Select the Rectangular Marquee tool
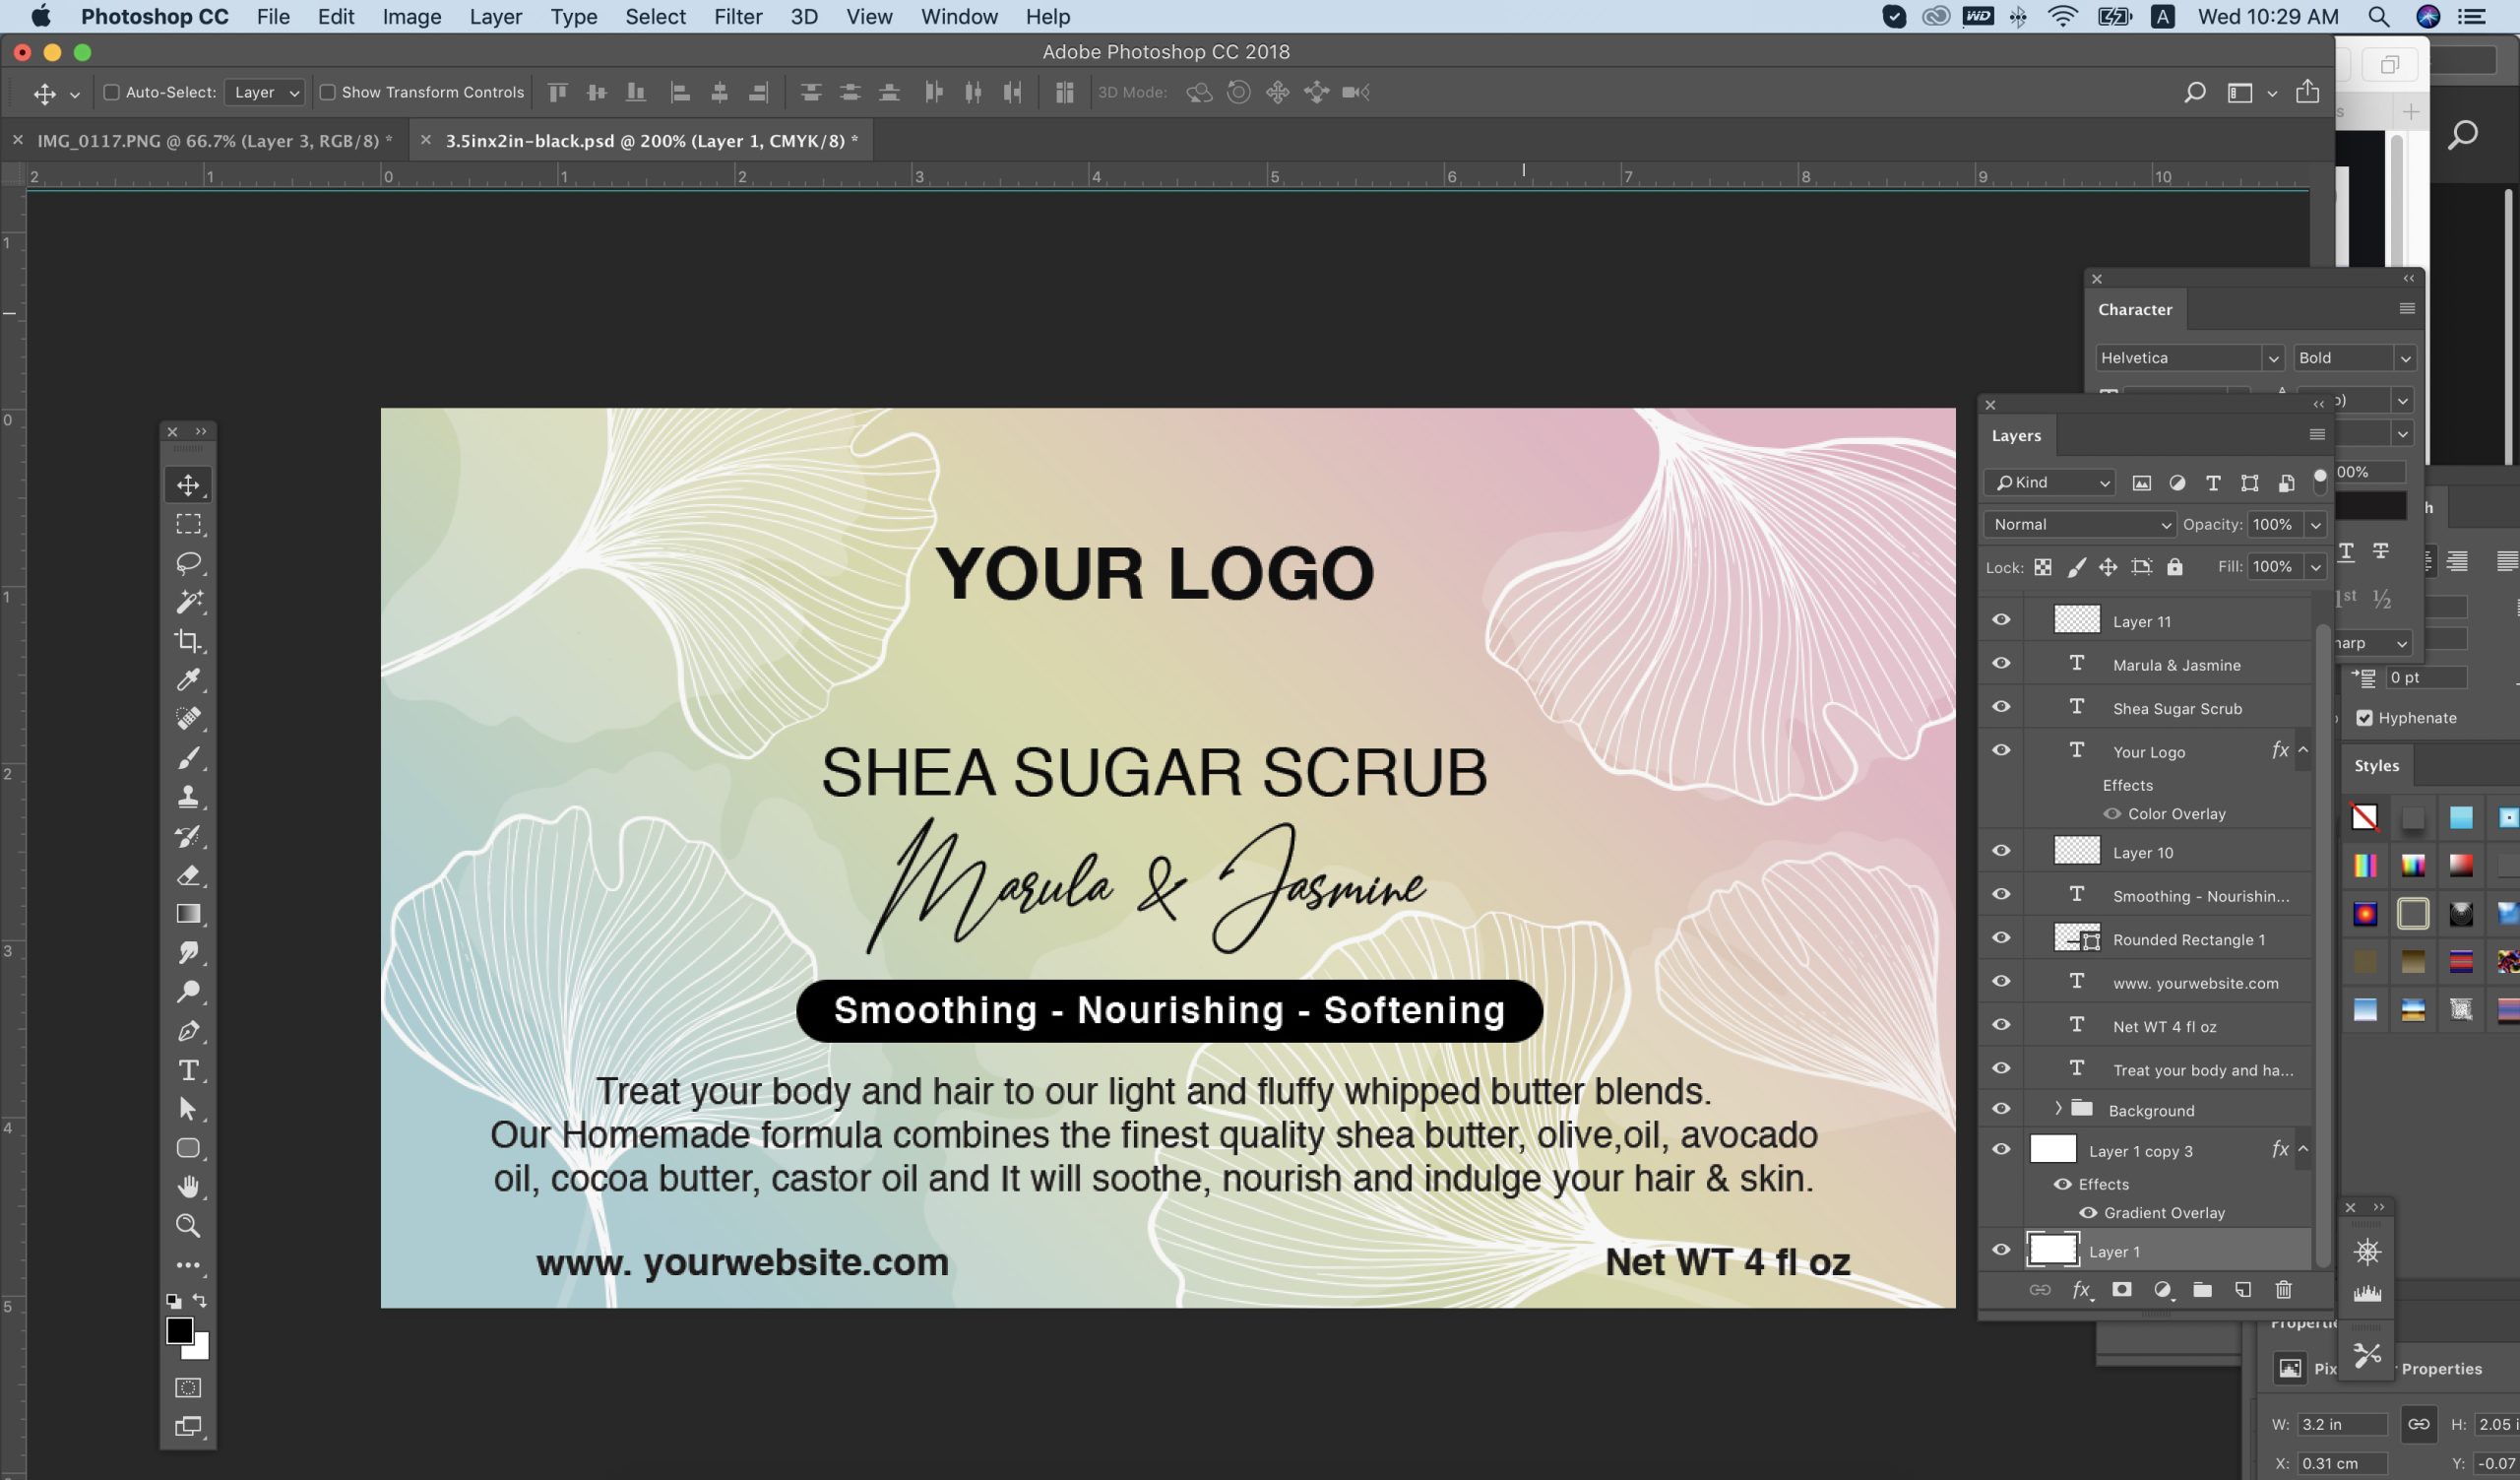The image size is (2520, 1480). click(188, 524)
